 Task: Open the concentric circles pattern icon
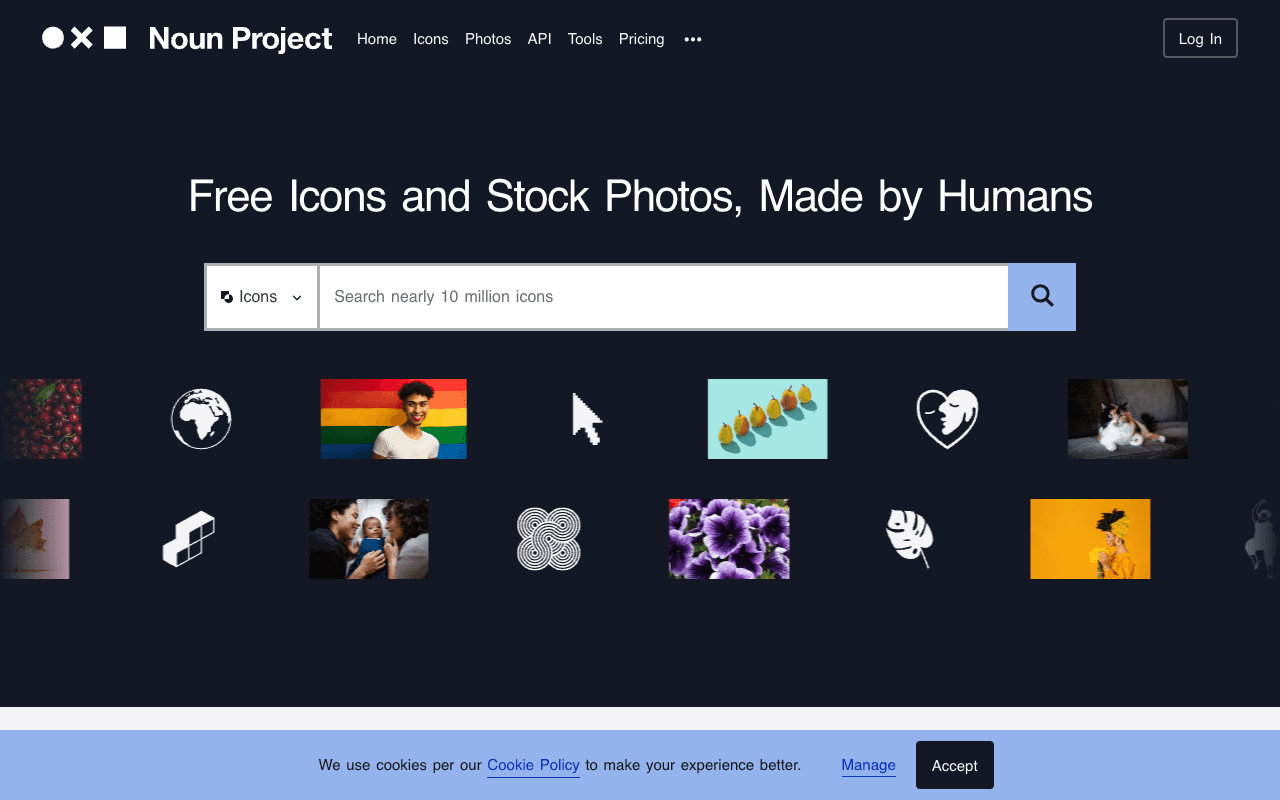tap(549, 539)
